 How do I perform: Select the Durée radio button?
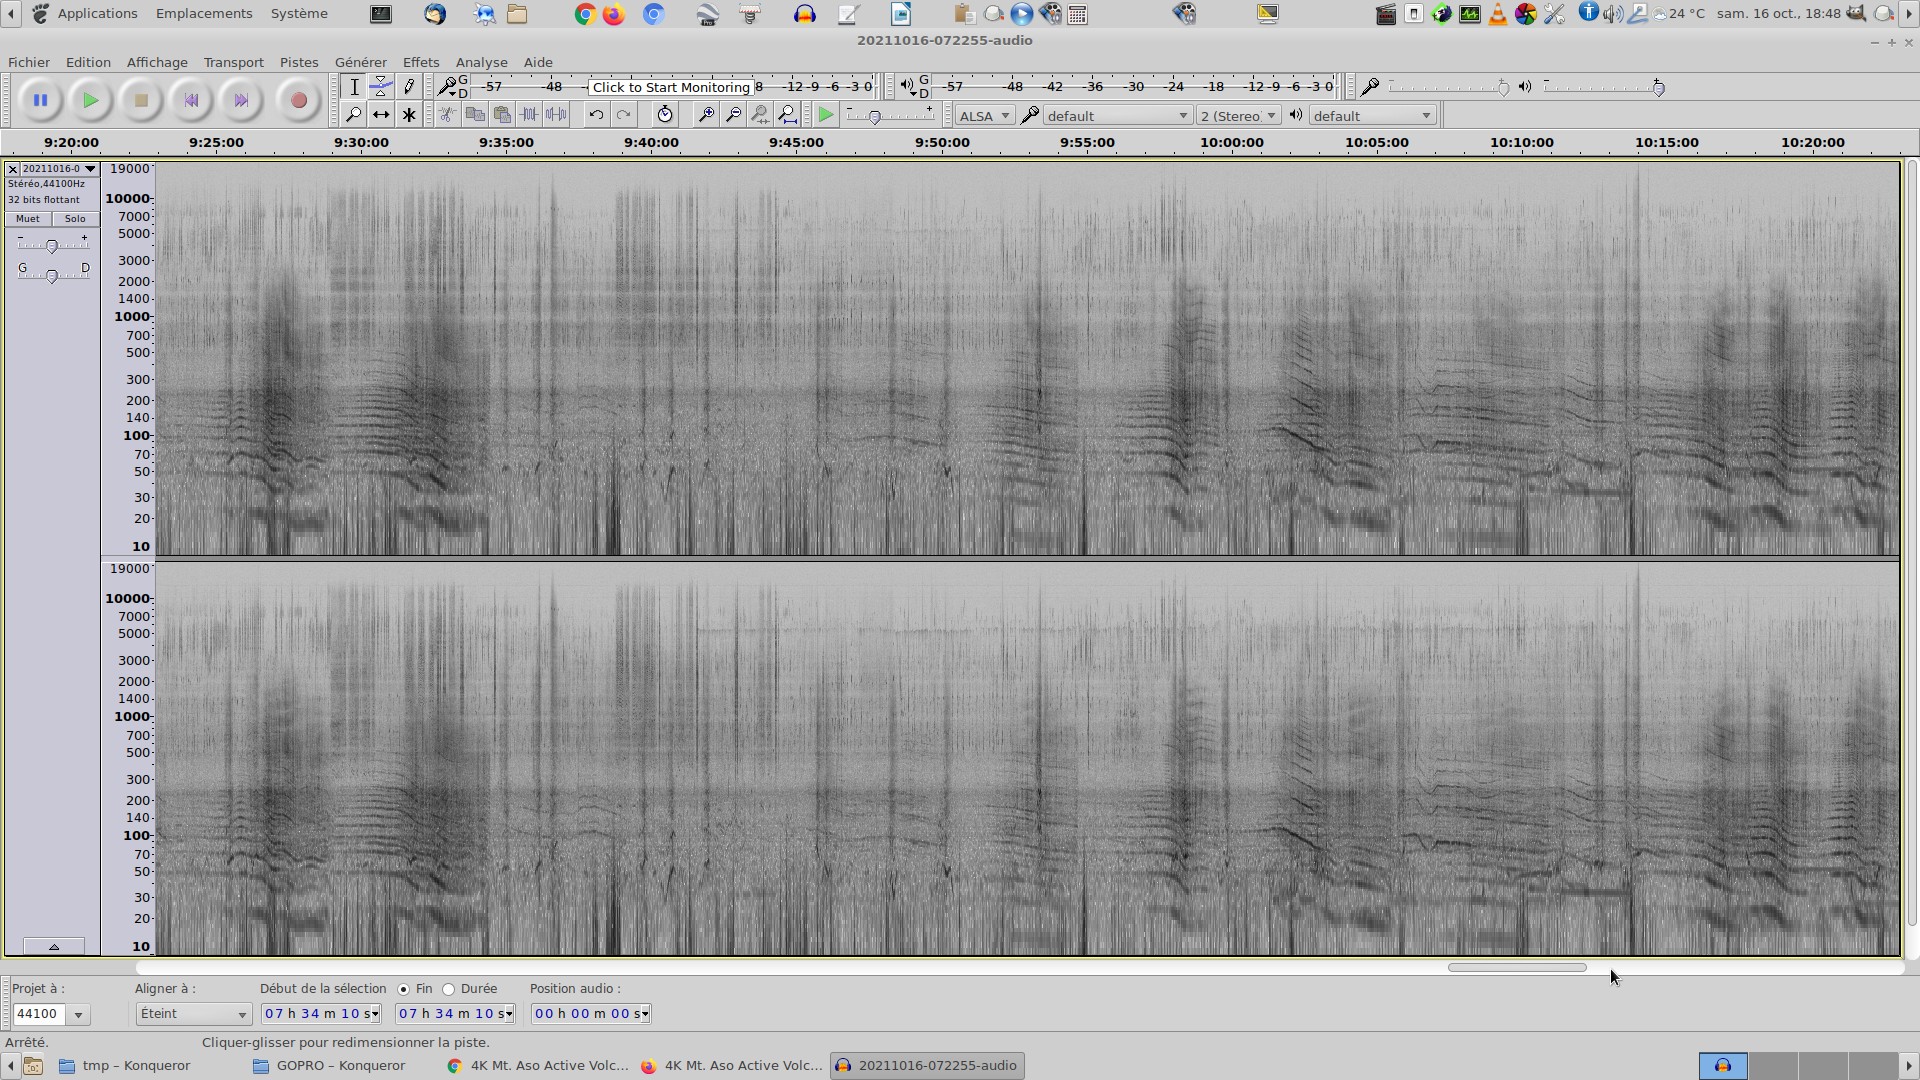[x=449, y=989]
